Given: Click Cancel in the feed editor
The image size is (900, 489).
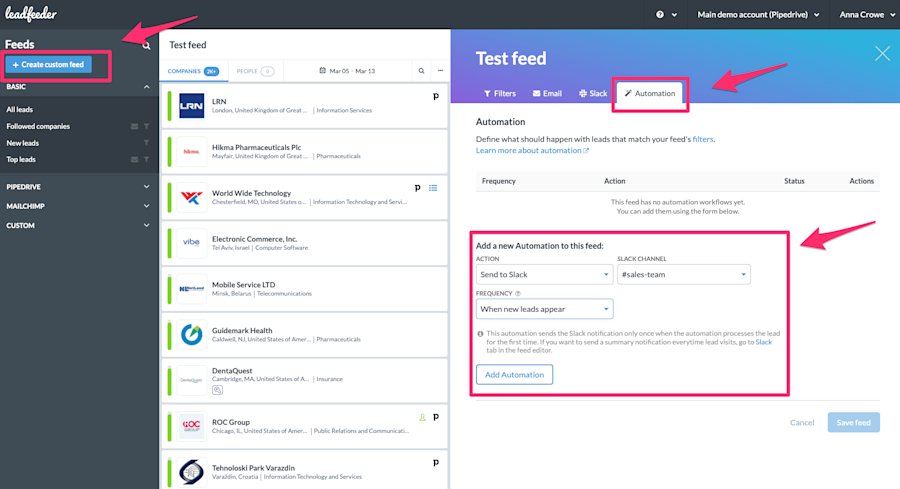Looking at the screenshot, I should click(802, 422).
